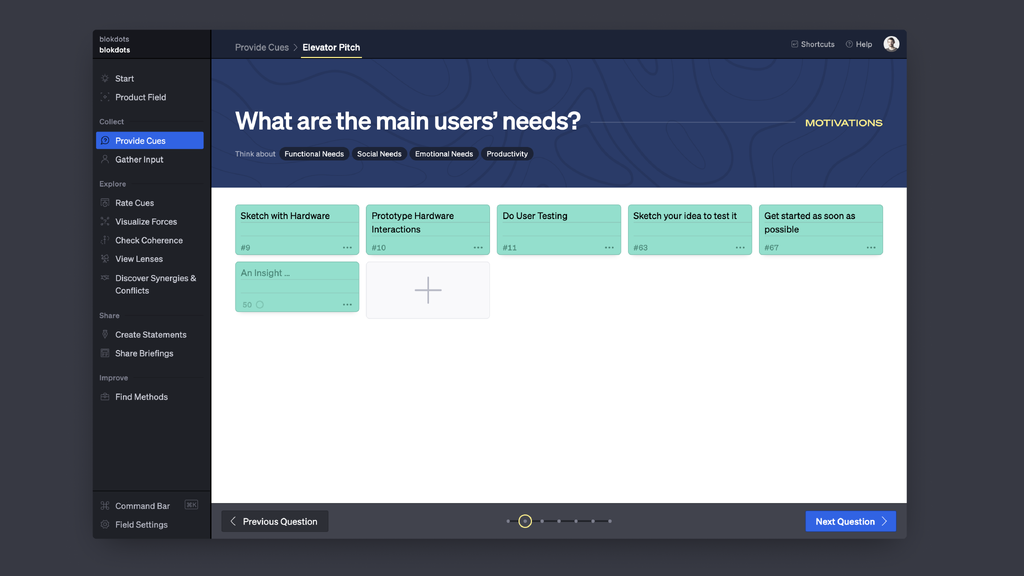
Task: Click the Field Settings gear icon
Action: click(105, 524)
